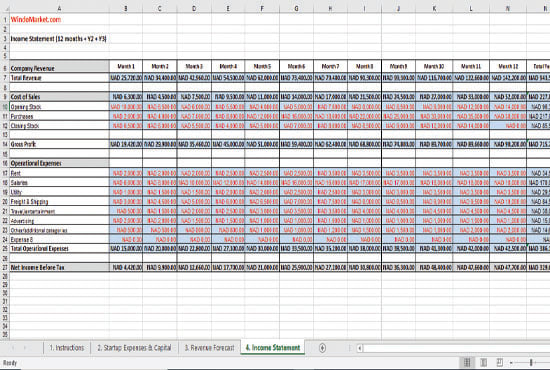Select the Total Operational Expenses label cell
Viewport: 550px width, 370px height.
pyautogui.click(x=59, y=249)
